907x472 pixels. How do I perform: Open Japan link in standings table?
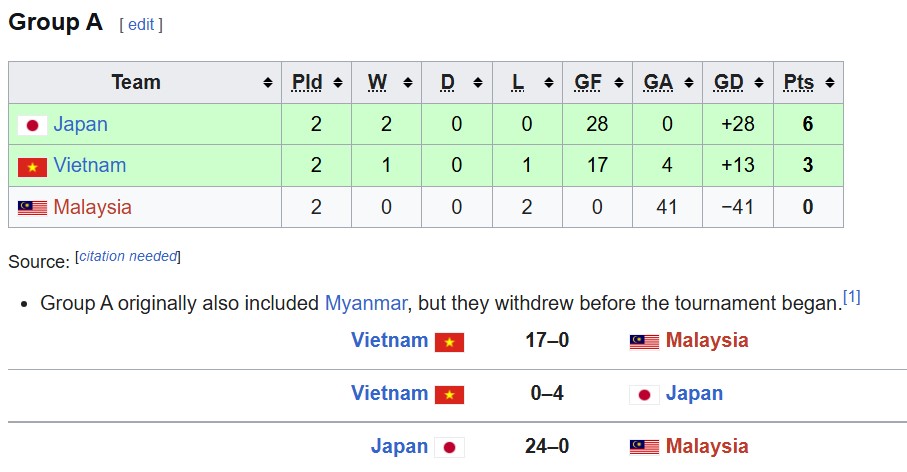[80, 124]
